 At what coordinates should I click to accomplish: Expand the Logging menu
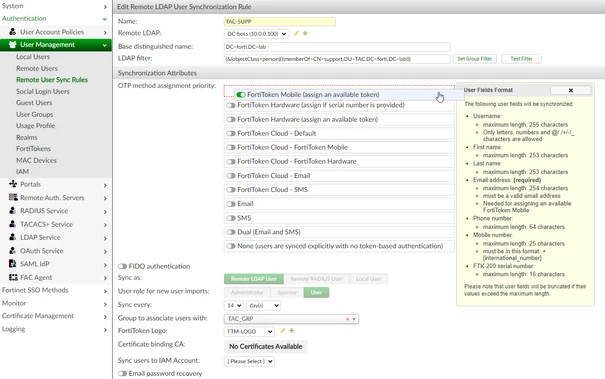coord(56,329)
